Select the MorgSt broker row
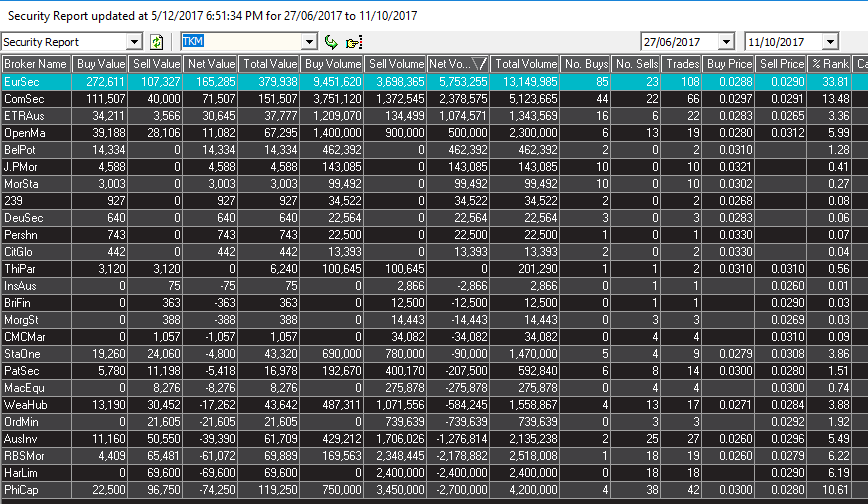 pyautogui.click(x=434, y=320)
